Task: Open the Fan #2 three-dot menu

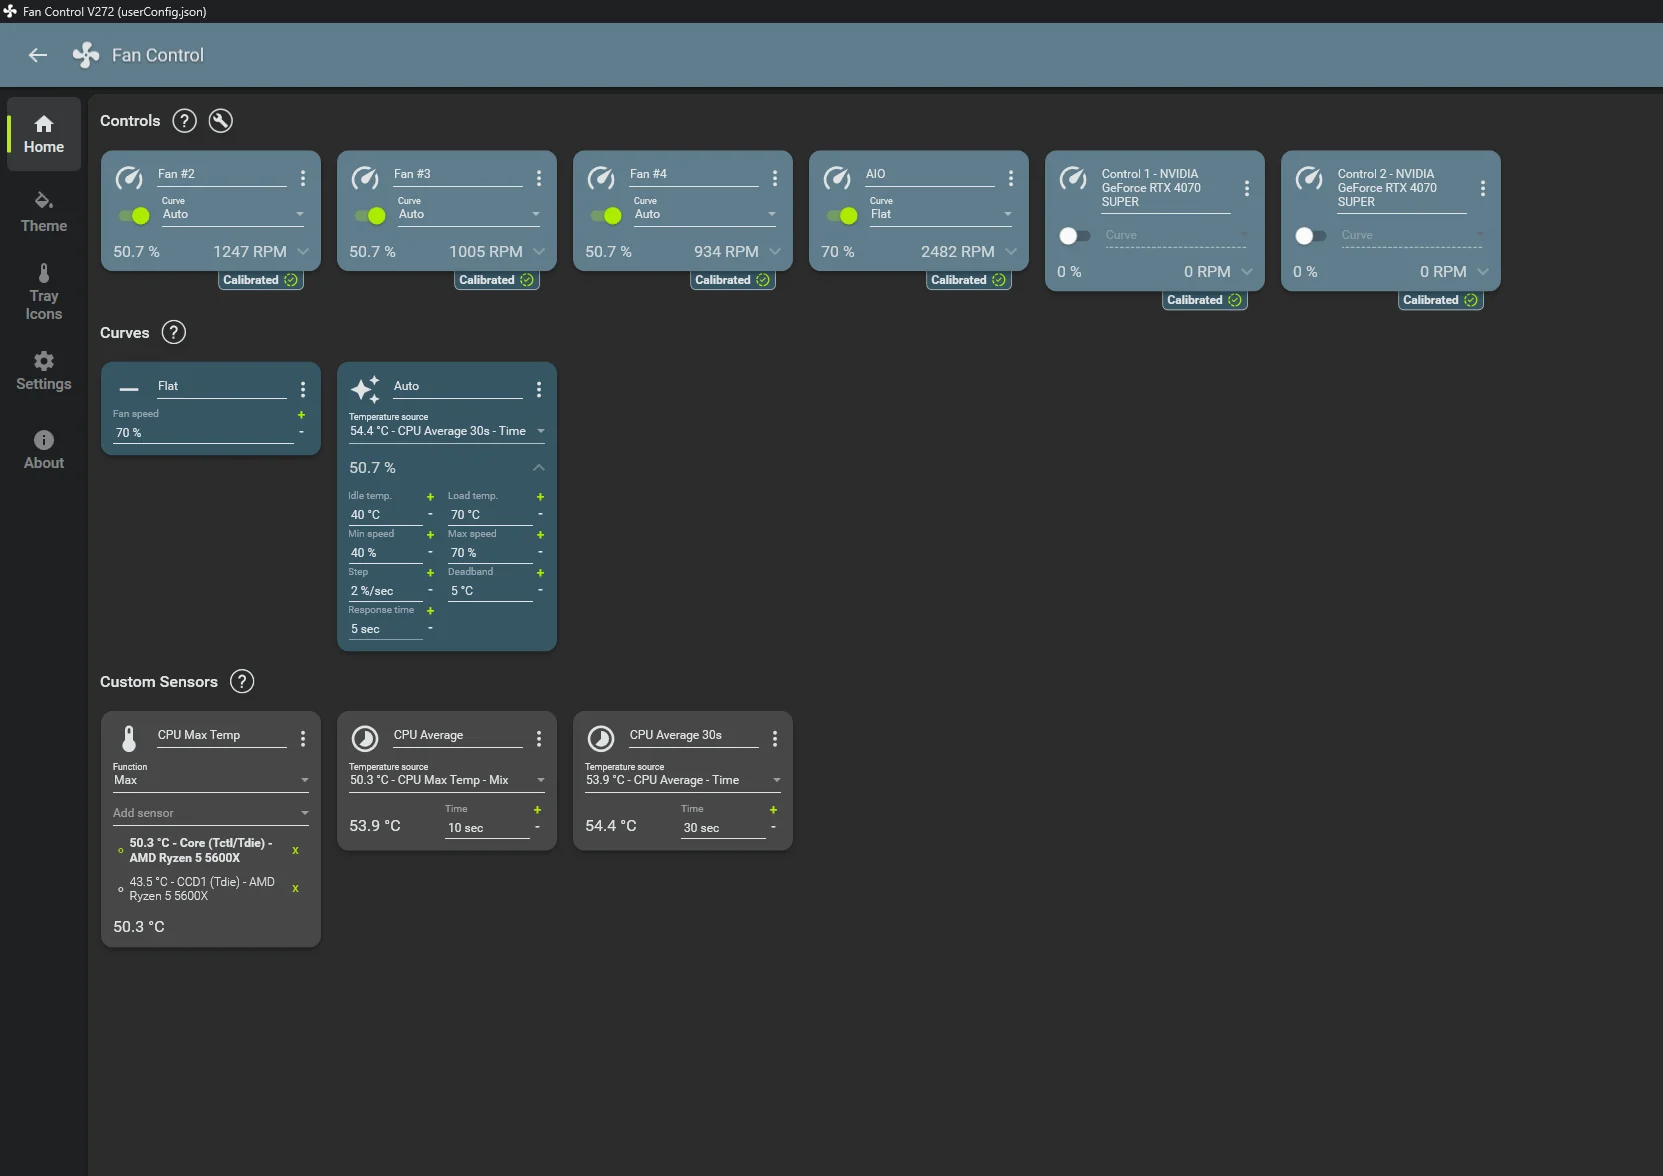Action: [x=303, y=178]
